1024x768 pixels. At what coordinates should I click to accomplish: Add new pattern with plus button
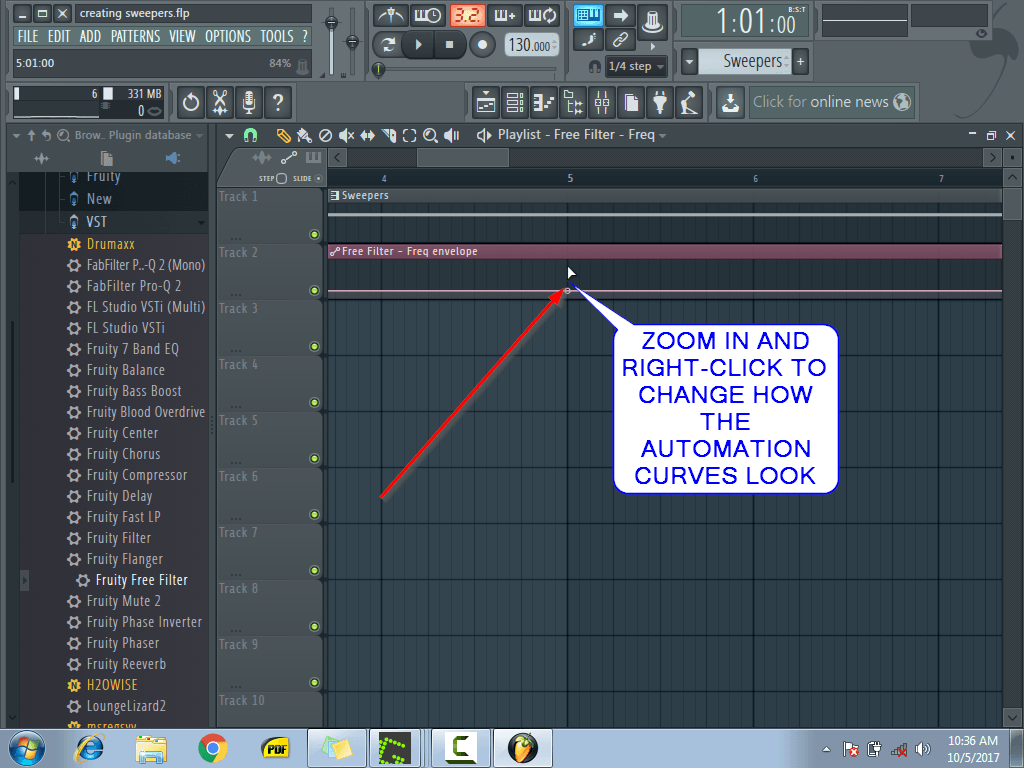tap(801, 62)
